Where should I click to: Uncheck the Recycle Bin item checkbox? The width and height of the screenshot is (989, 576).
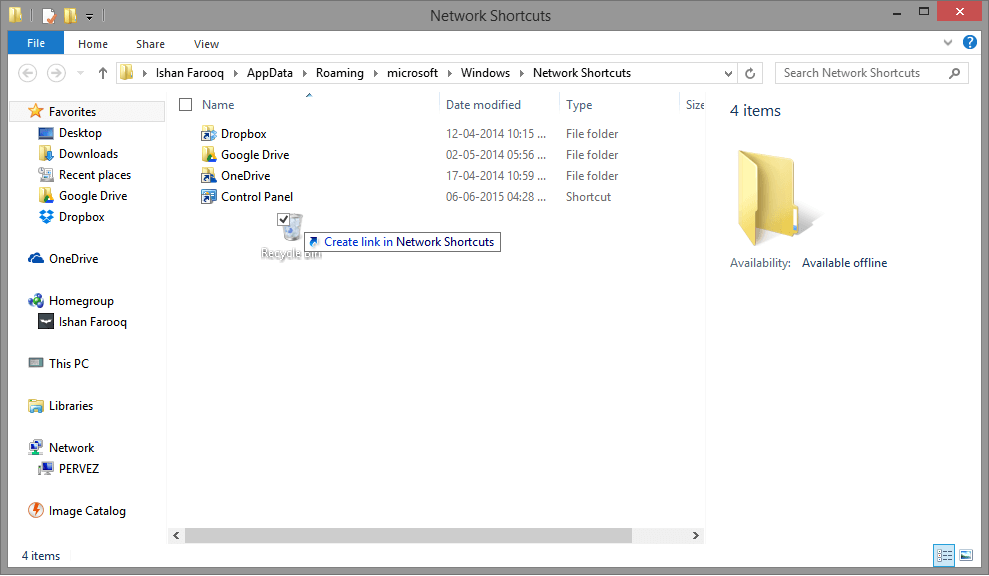click(x=284, y=219)
